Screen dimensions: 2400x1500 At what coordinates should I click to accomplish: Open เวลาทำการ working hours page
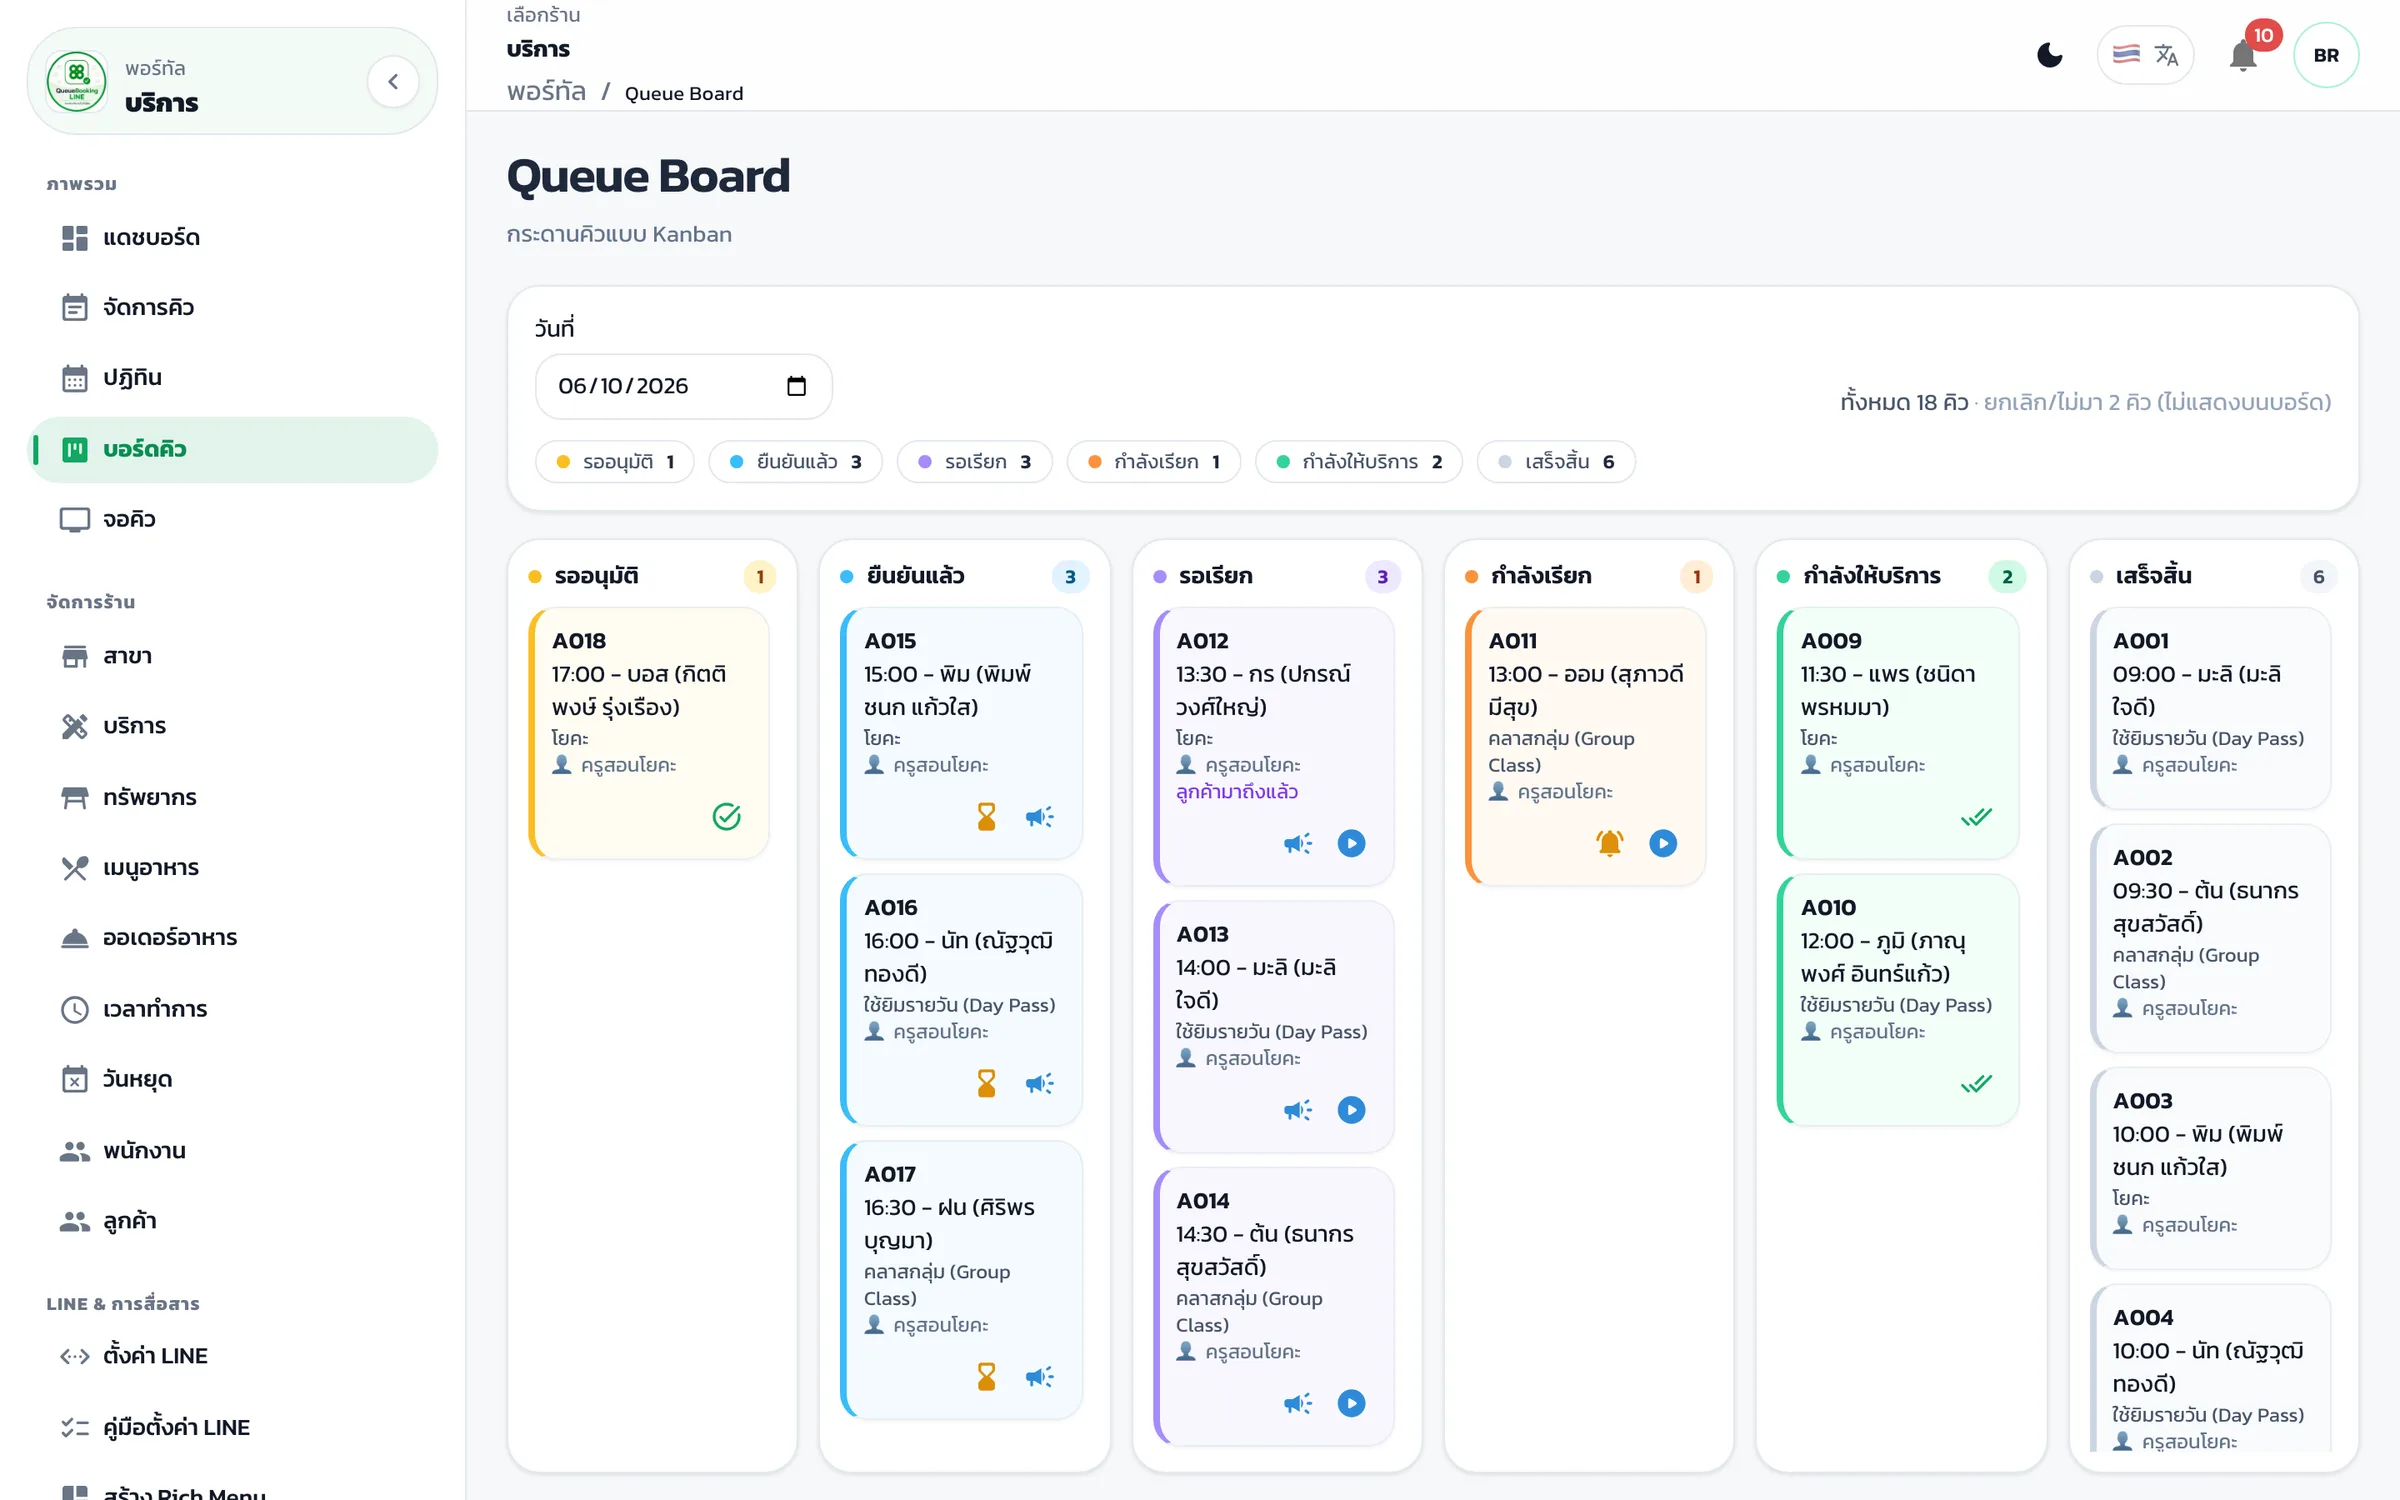click(232, 1009)
